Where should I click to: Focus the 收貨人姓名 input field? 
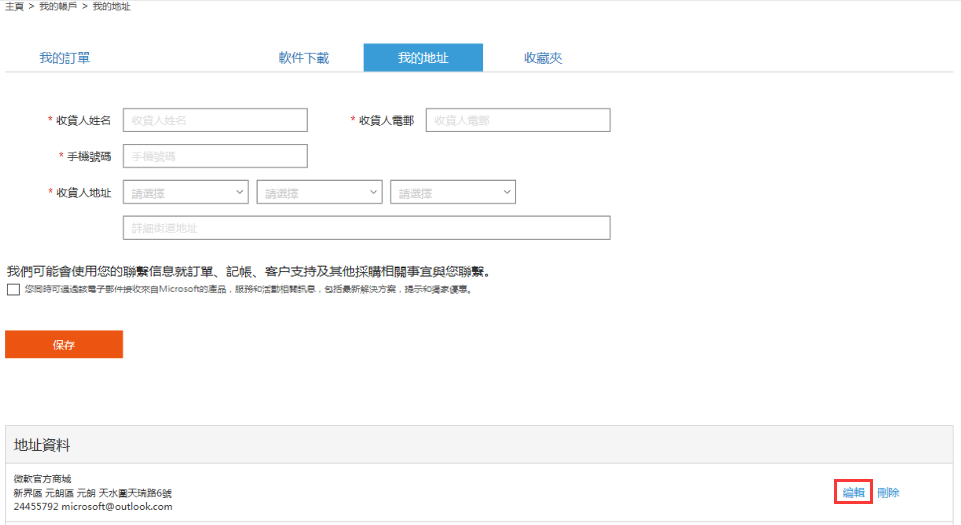[x=215, y=120]
